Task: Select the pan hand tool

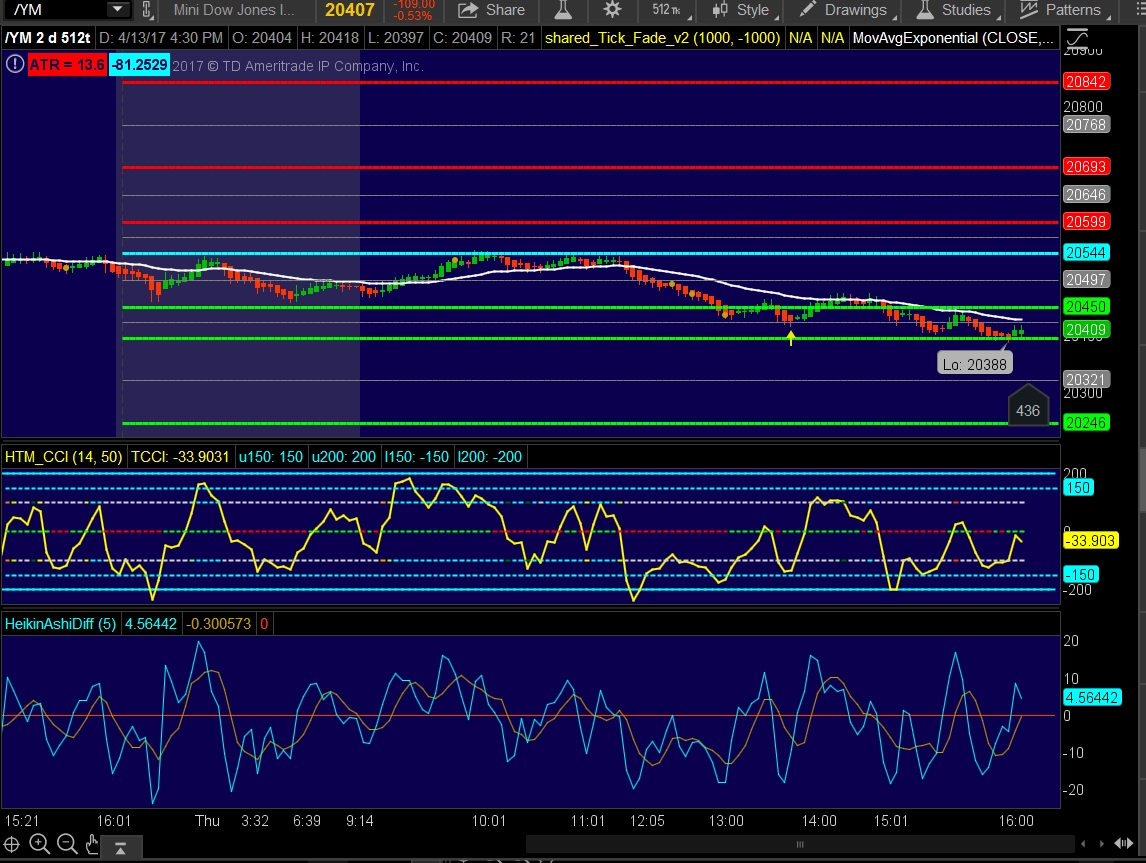Action: pyautogui.click(x=93, y=844)
